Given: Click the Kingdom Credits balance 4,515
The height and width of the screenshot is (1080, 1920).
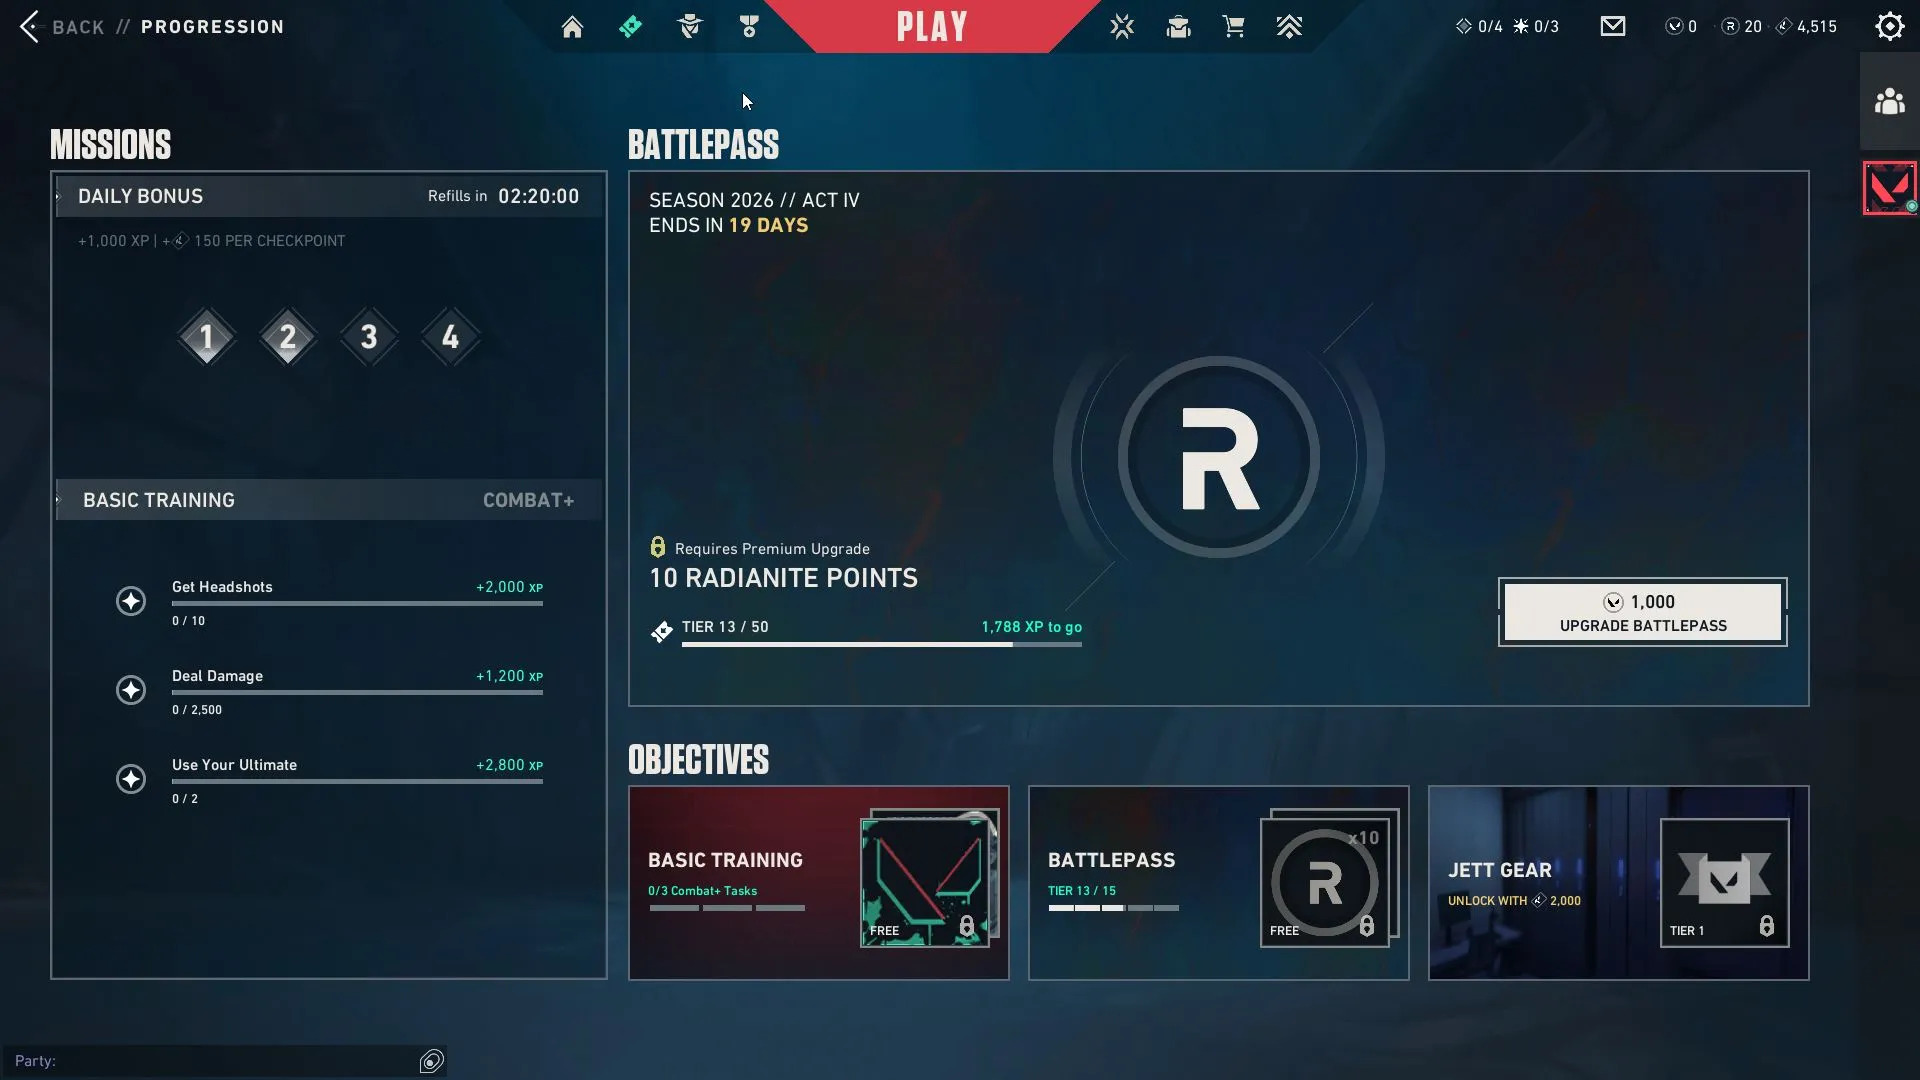Looking at the screenshot, I should pyautogui.click(x=1806, y=27).
